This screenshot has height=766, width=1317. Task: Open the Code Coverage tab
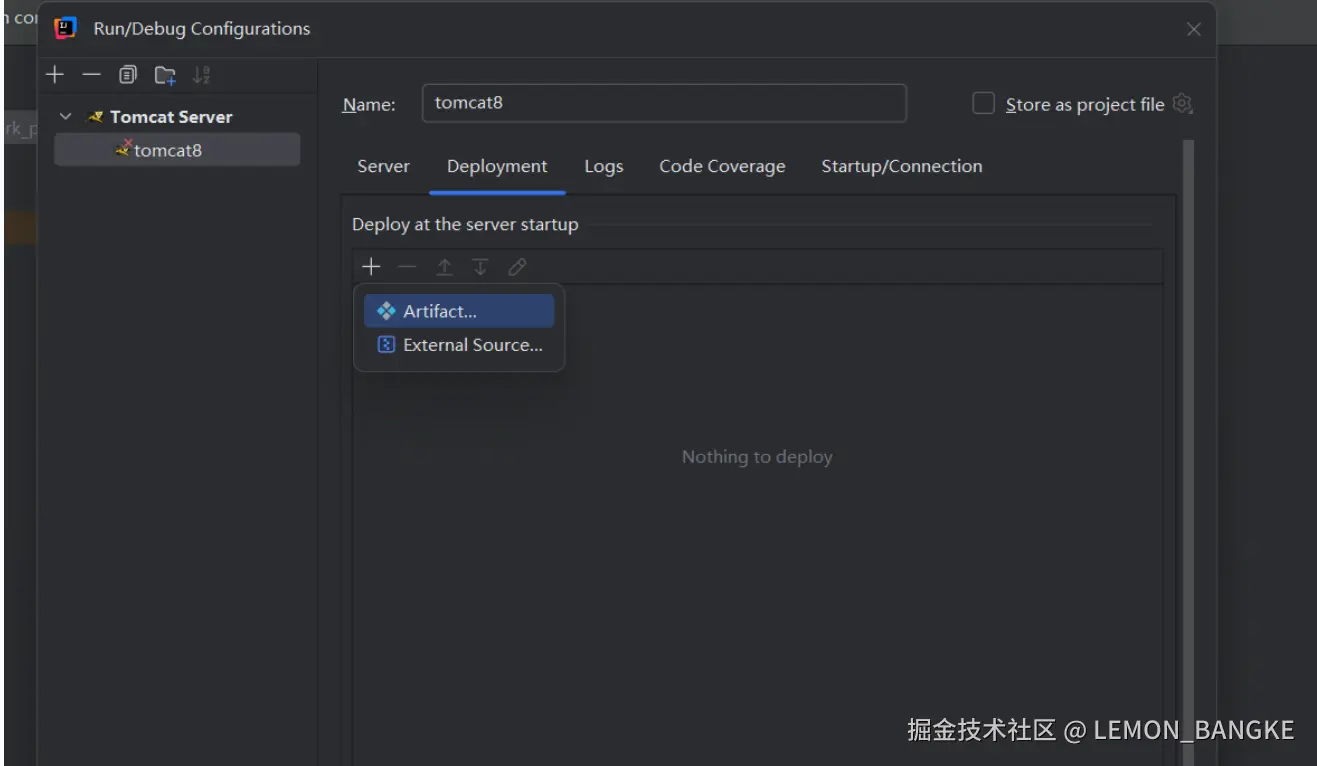point(722,167)
